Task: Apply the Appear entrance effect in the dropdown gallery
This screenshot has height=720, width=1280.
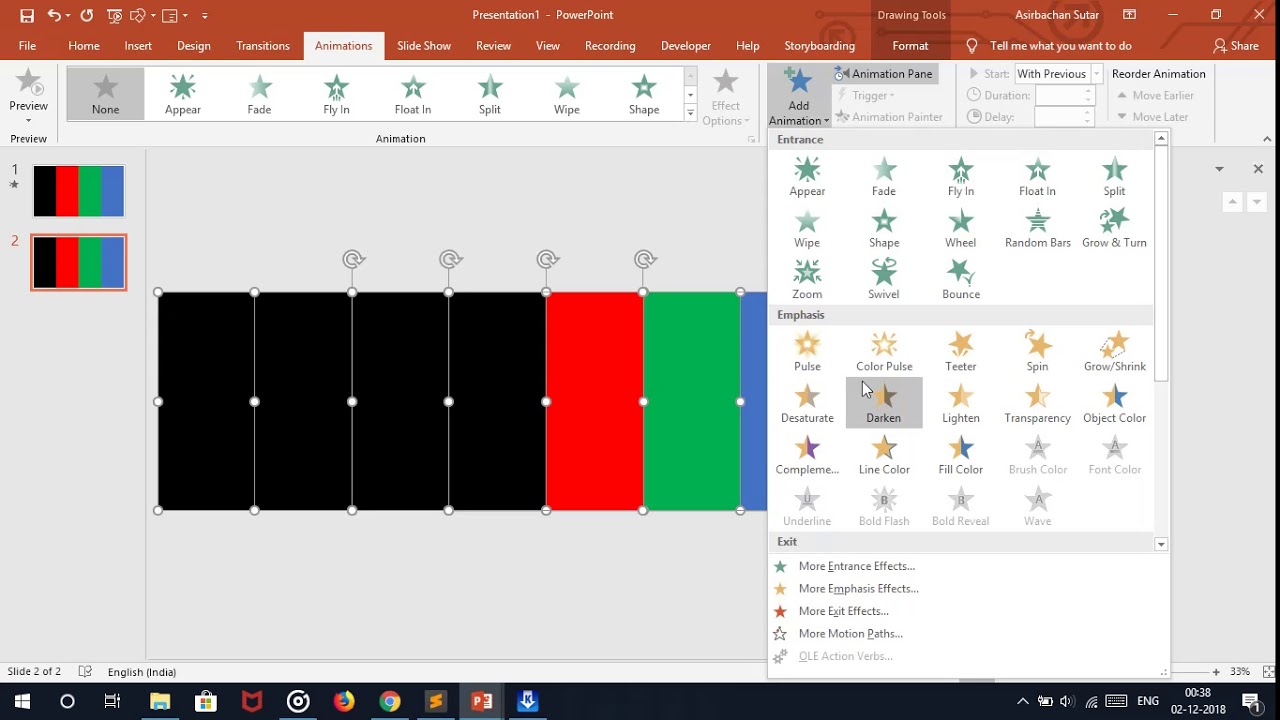Action: click(807, 177)
